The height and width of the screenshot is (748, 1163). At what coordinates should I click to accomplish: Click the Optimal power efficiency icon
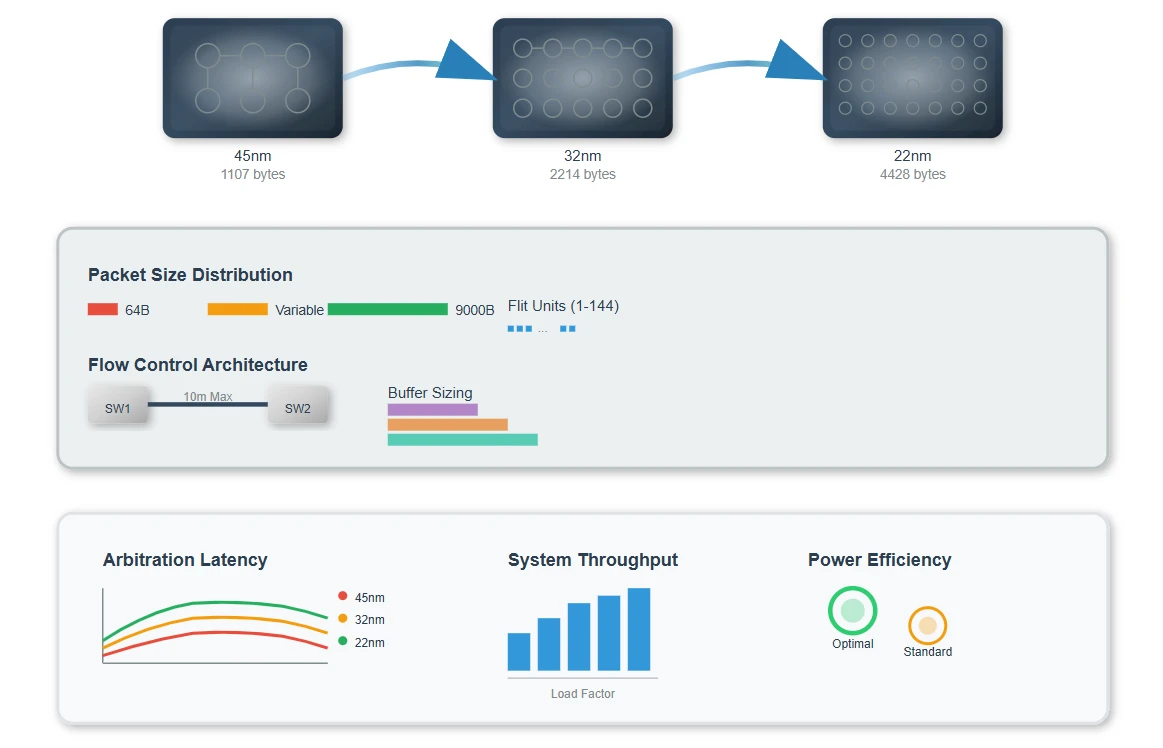tap(852, 611)
